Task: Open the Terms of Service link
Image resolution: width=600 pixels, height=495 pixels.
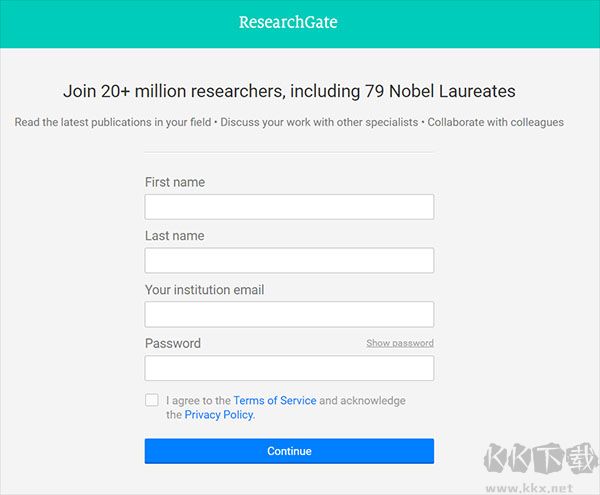Action: tap(275, 400)
